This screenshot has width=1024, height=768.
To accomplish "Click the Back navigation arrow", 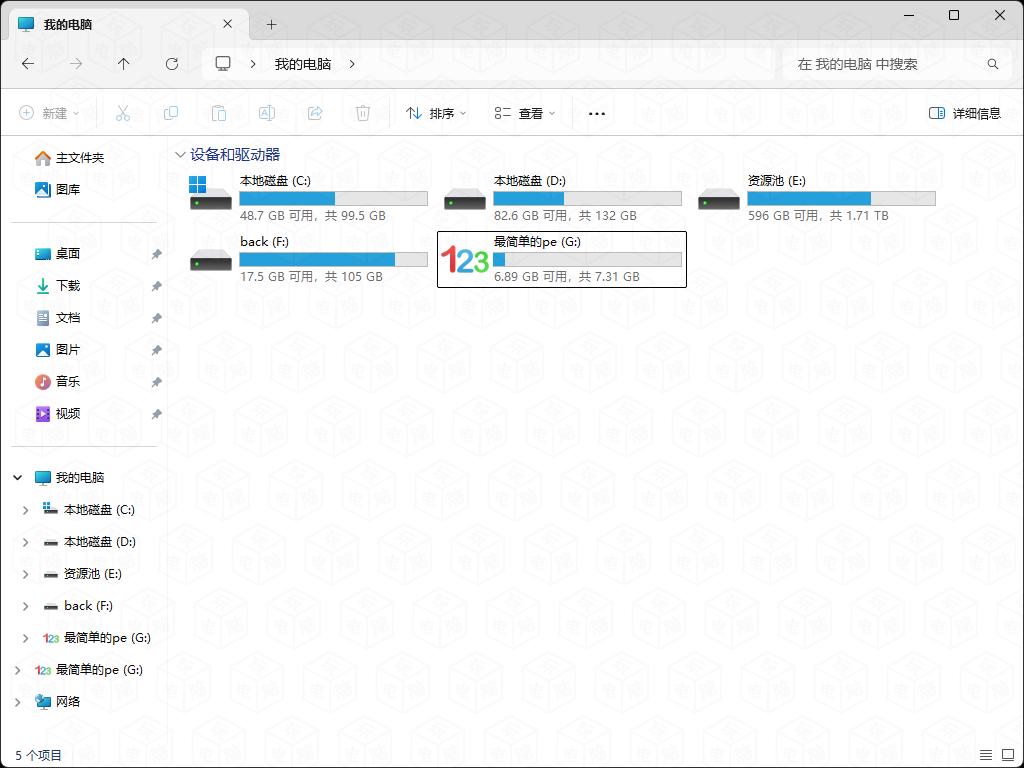I will coord(28,64).
